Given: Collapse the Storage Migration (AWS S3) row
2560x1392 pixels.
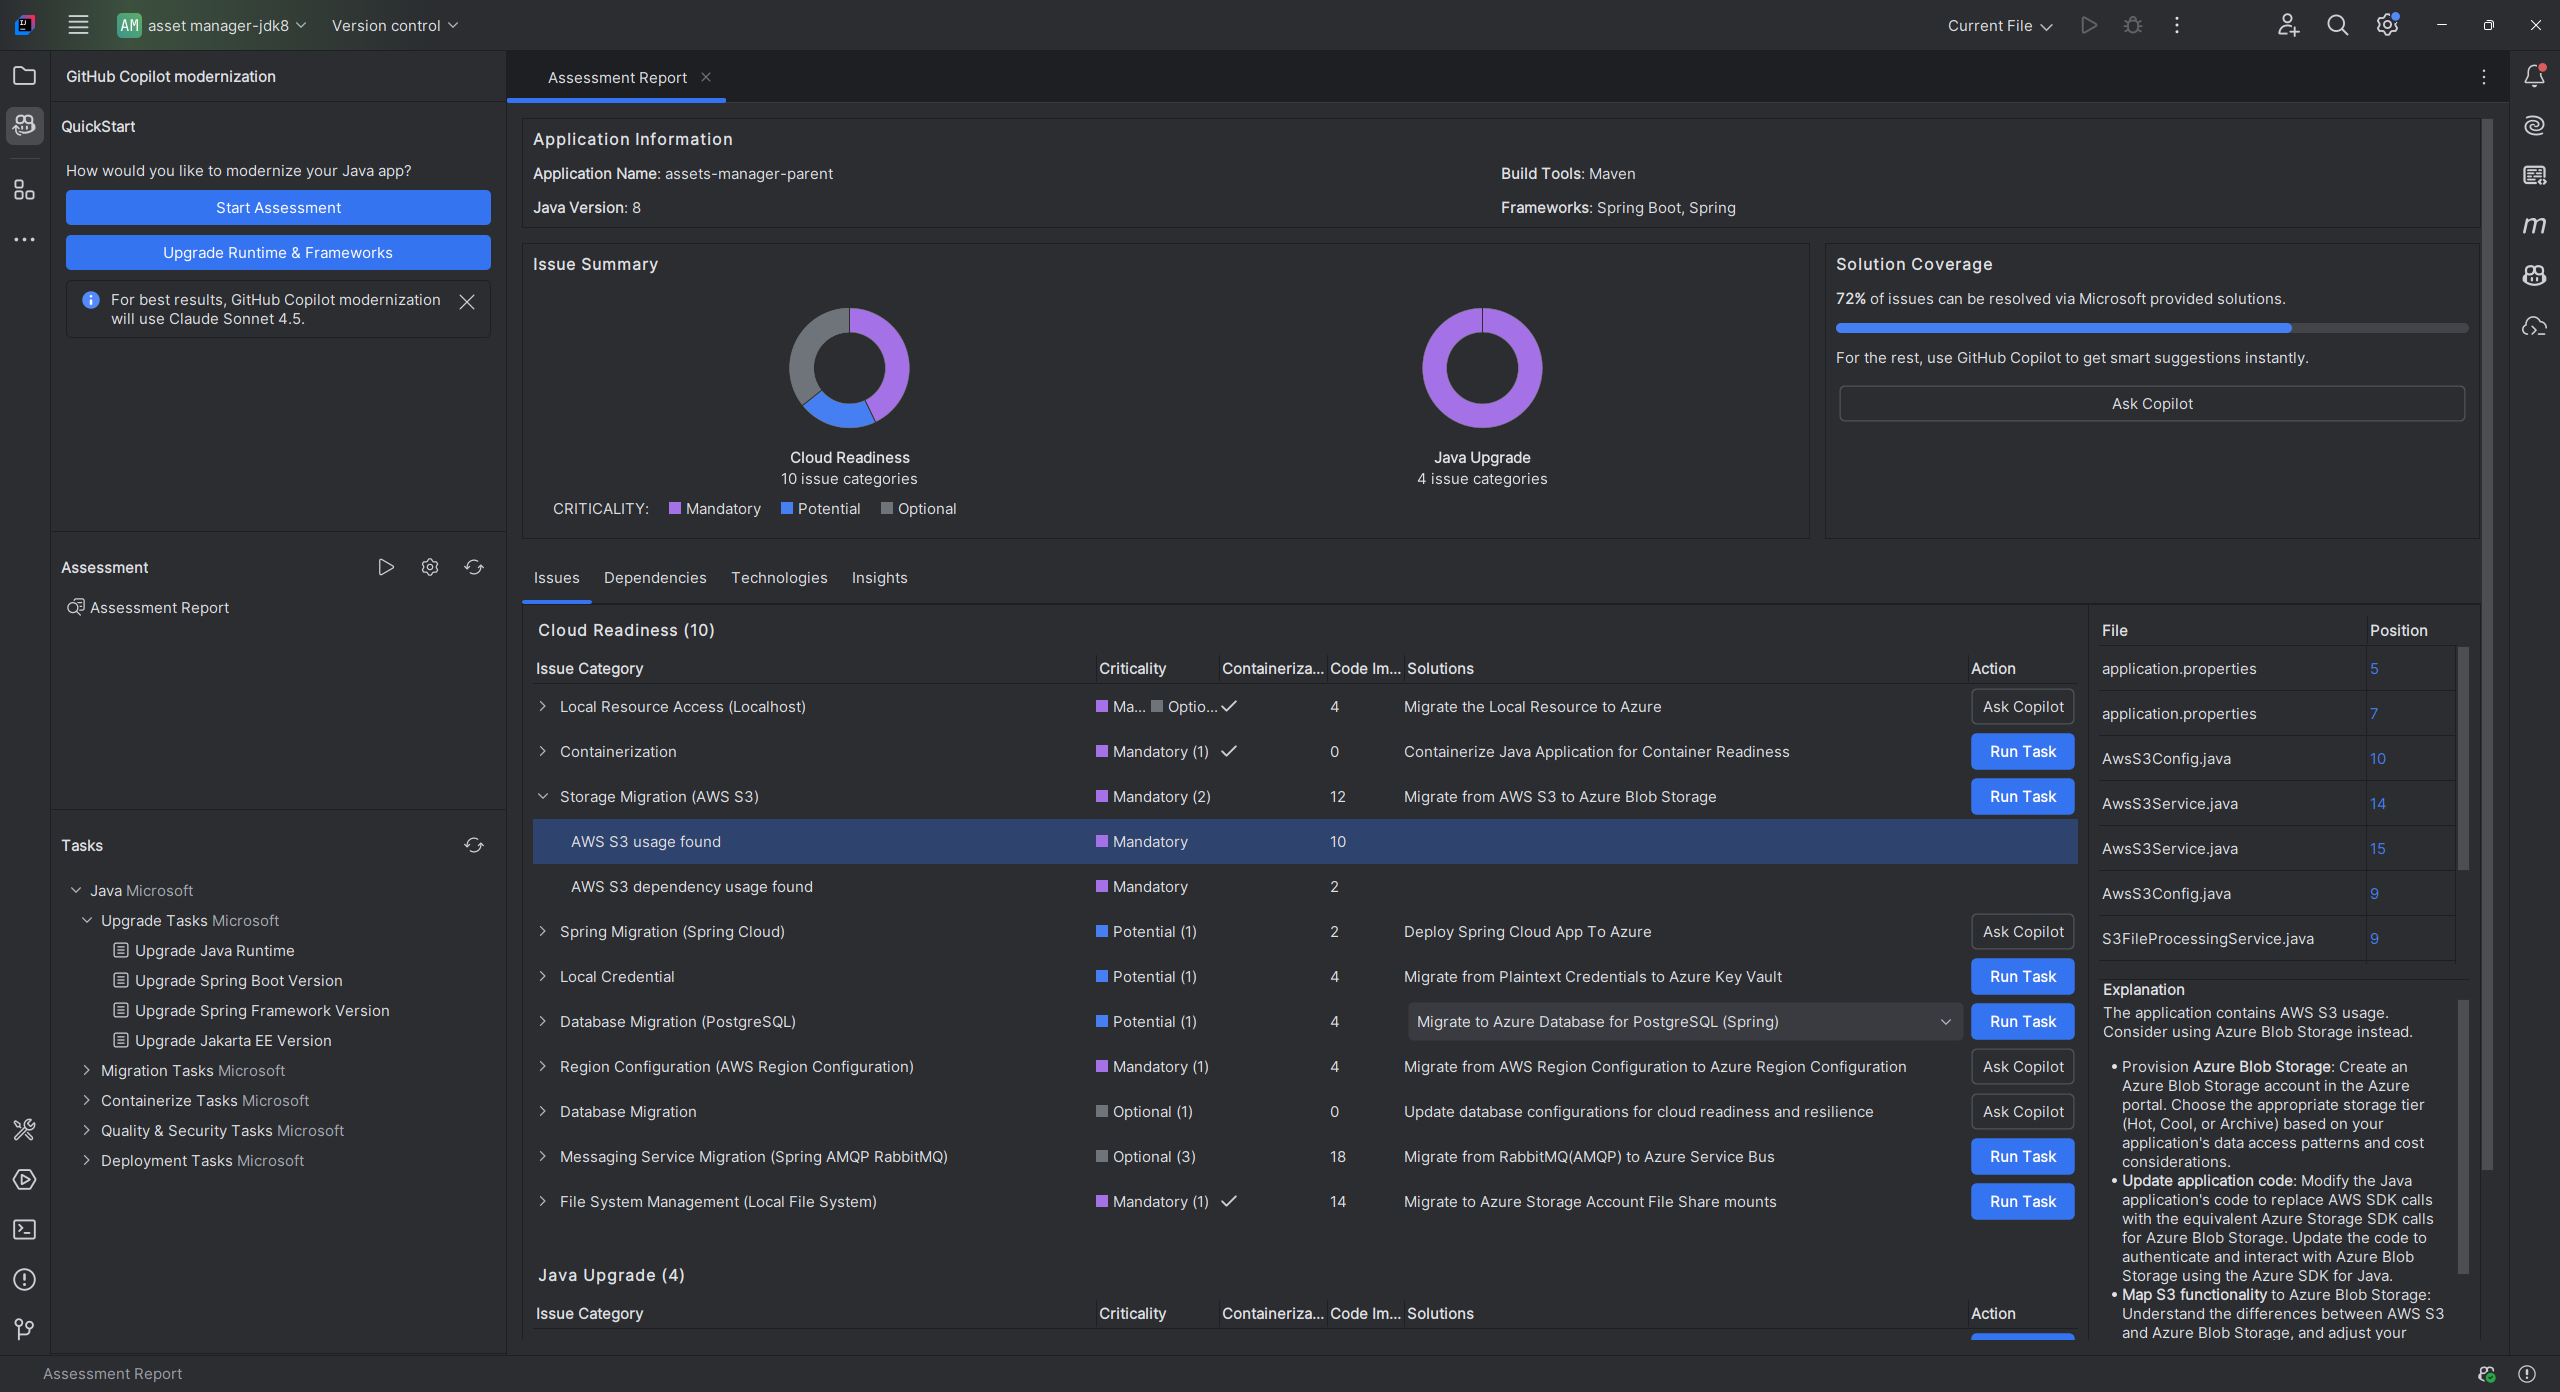Looking at the screenshot, I should coord(543,797).
